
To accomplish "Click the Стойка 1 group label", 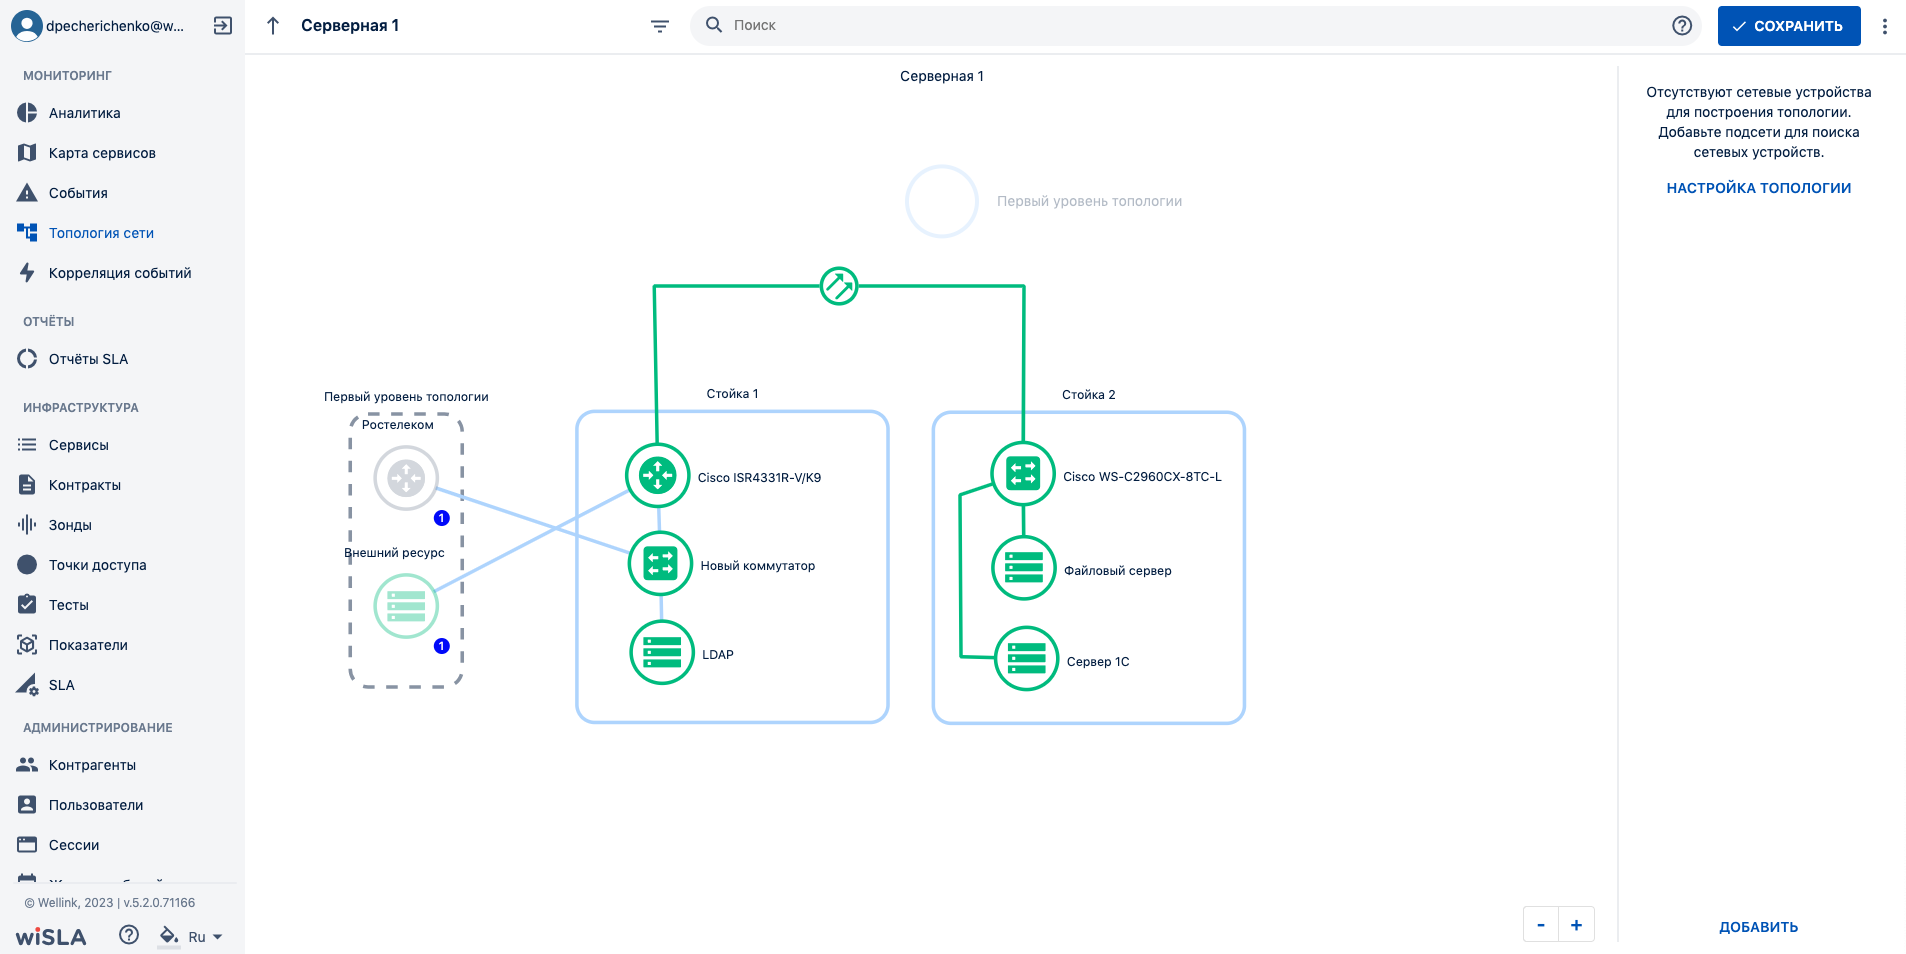I will click(x=732, y=394).
